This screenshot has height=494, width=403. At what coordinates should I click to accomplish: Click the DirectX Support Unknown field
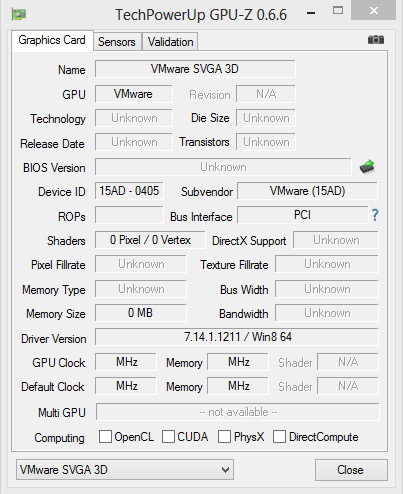(336, 240)
